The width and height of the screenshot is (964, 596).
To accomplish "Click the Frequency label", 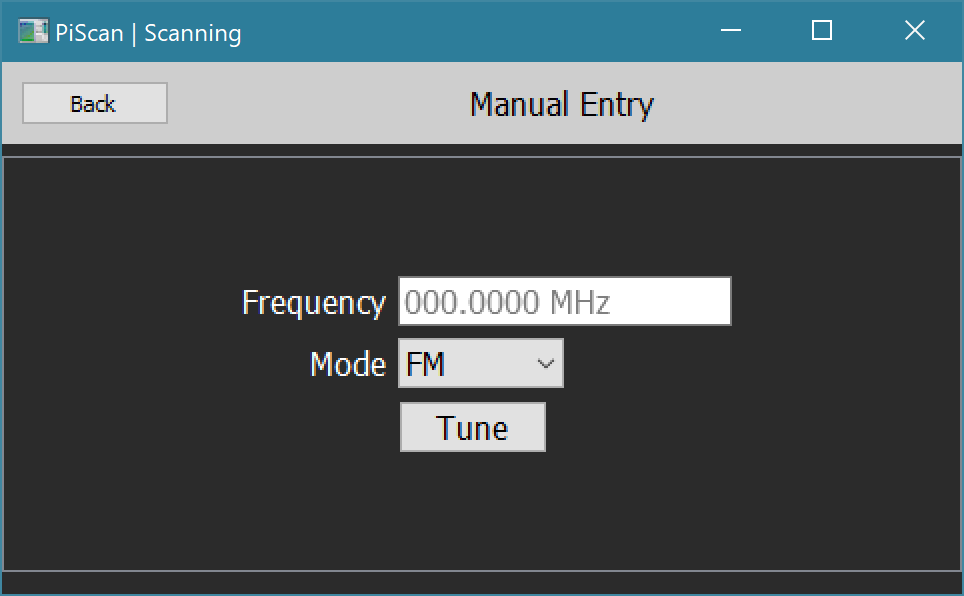I will 313,303.
